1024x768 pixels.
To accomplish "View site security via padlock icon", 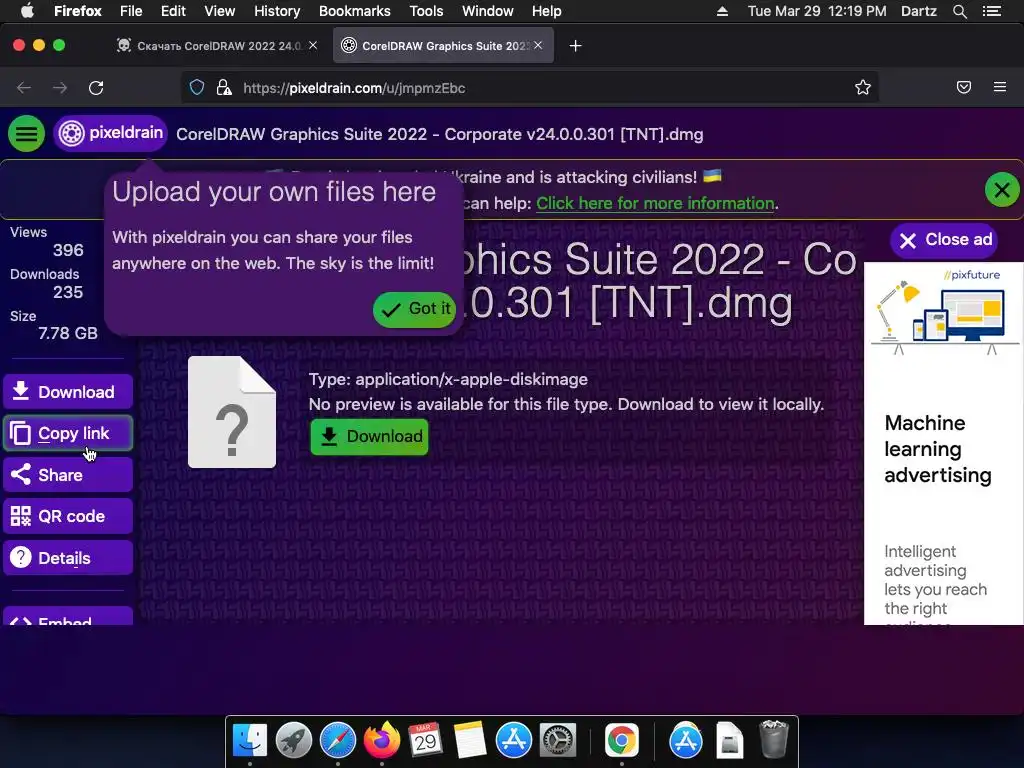I will coord(224,88).
